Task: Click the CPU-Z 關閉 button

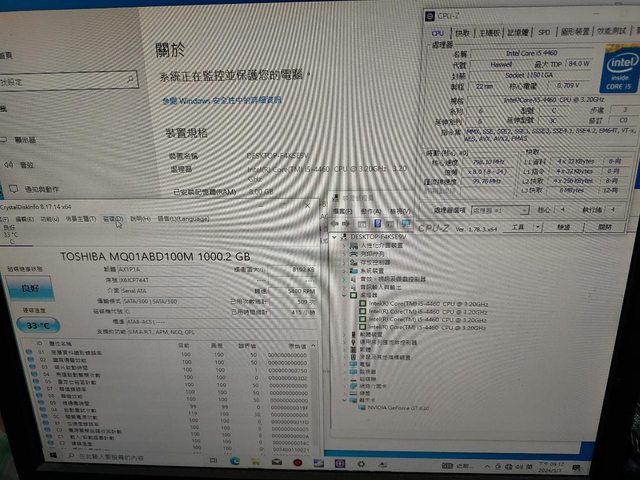Action: pyautogui.click(x=604, y=227)
